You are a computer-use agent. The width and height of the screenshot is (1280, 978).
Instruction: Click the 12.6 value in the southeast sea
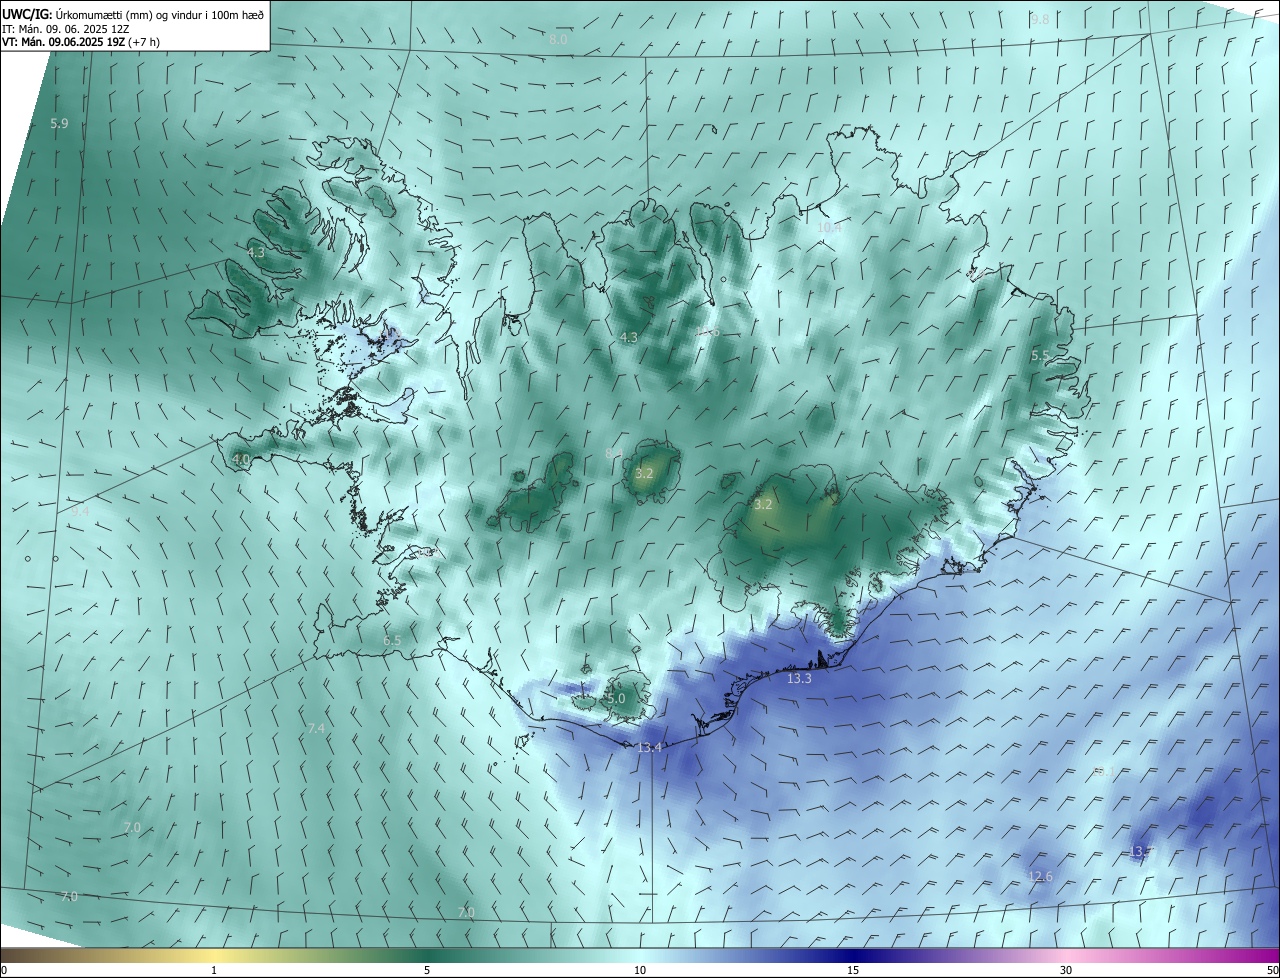tap(1040, 877)
